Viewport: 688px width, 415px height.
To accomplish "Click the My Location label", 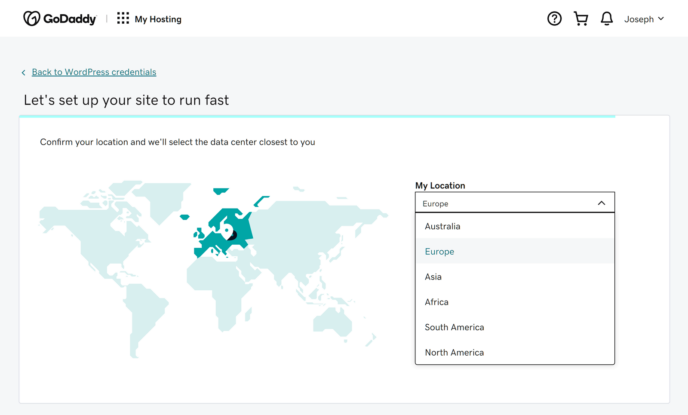I will (440, 186).
